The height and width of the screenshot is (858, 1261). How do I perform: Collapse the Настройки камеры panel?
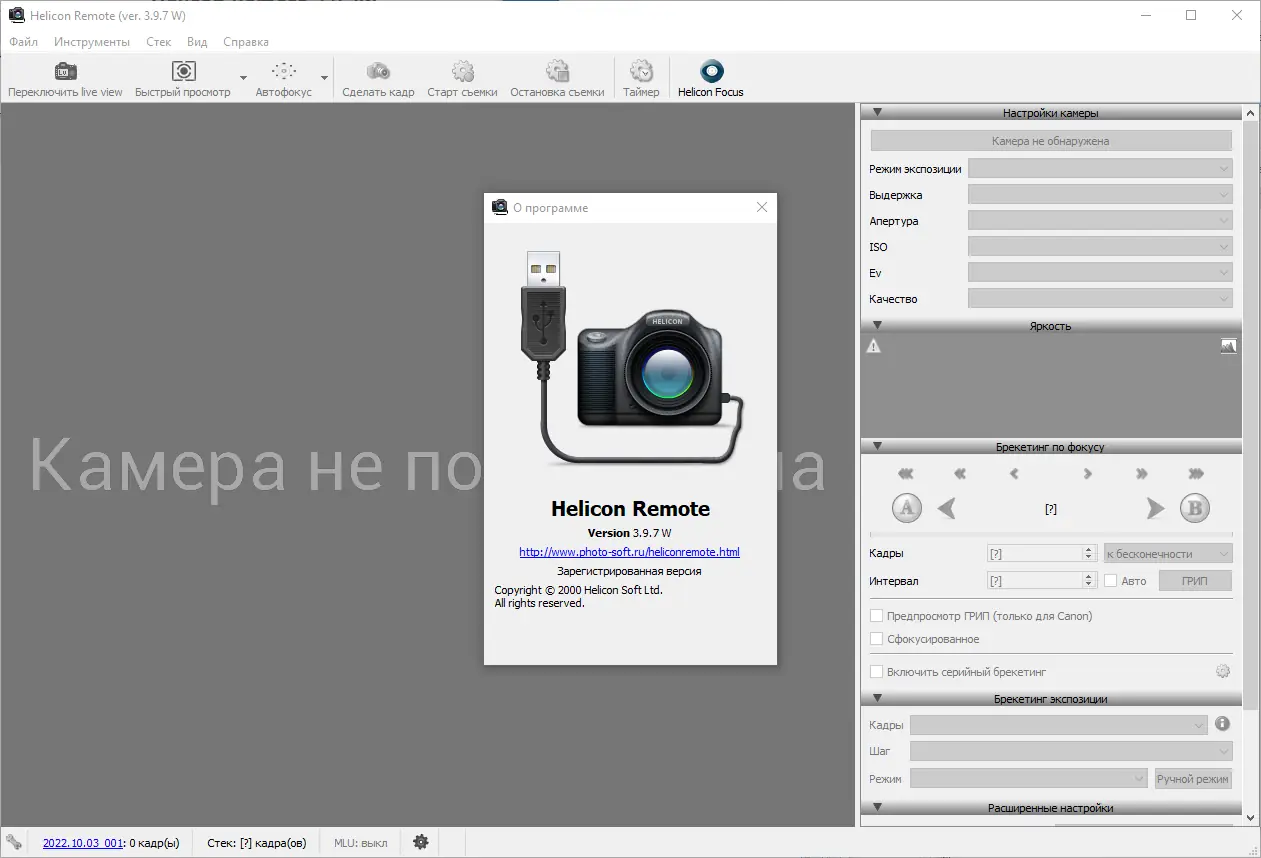[x=877, y=113]
